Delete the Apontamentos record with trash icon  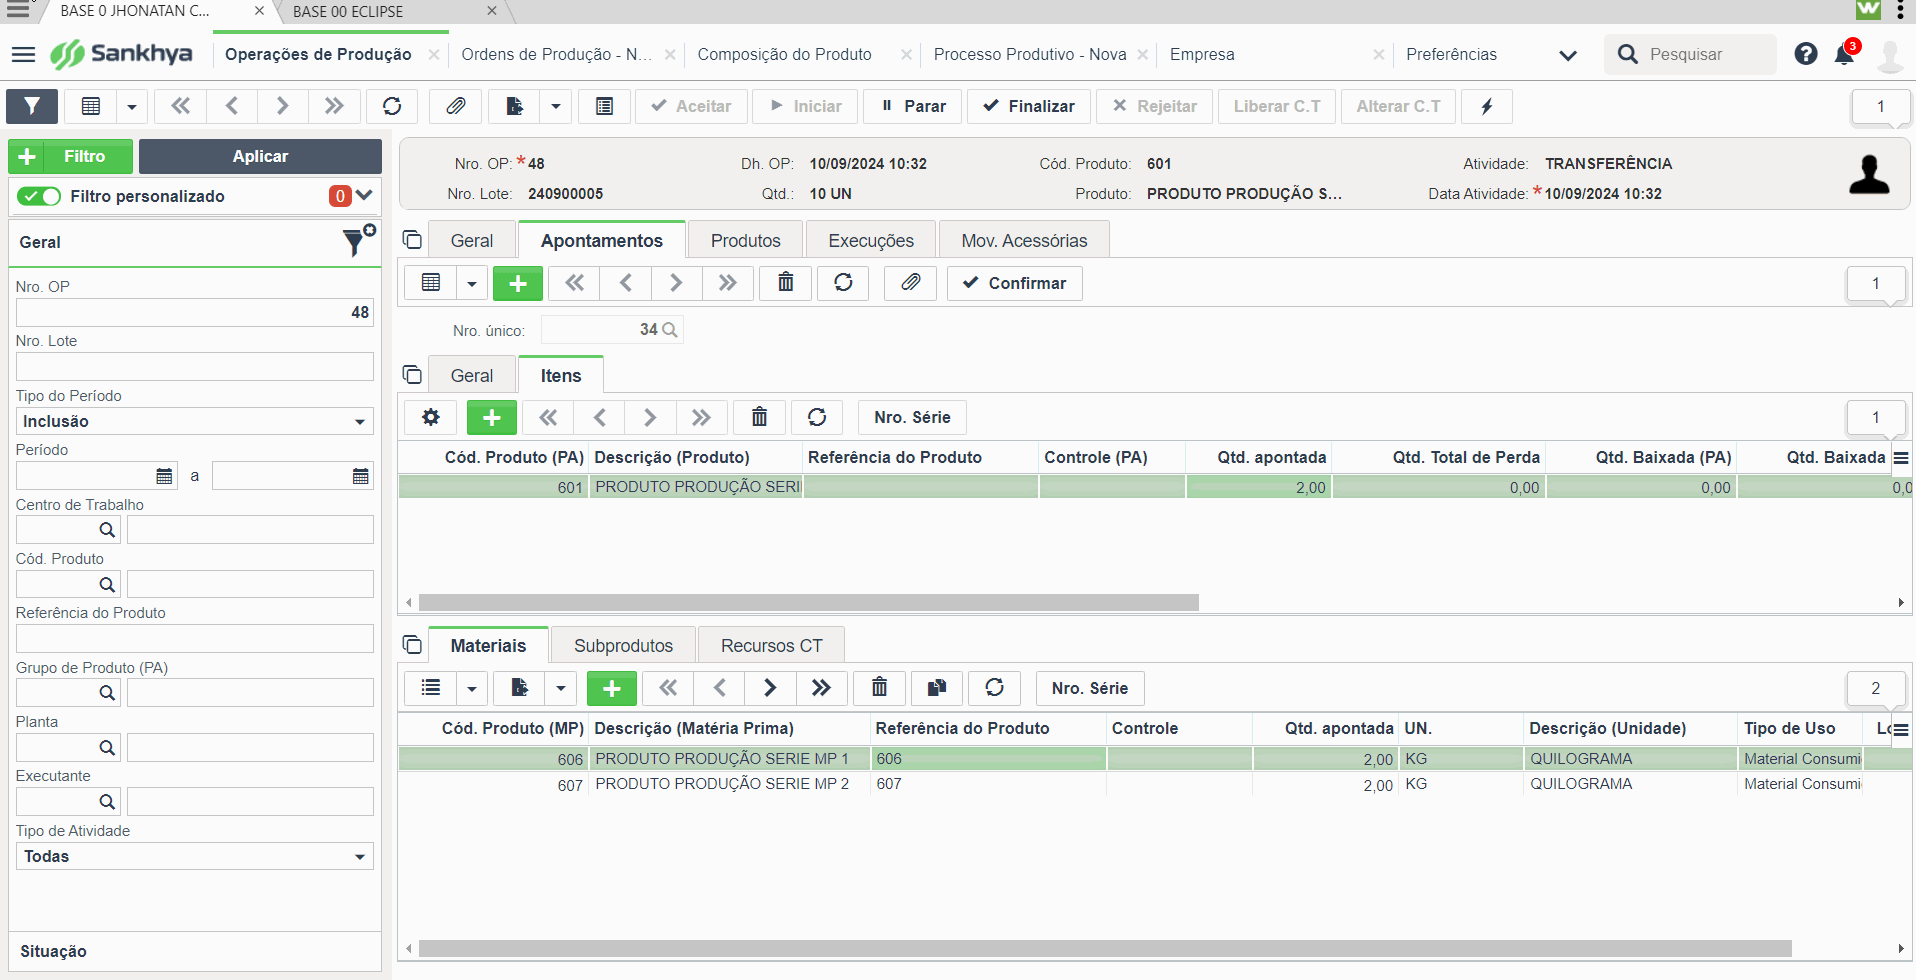[786, 283]
